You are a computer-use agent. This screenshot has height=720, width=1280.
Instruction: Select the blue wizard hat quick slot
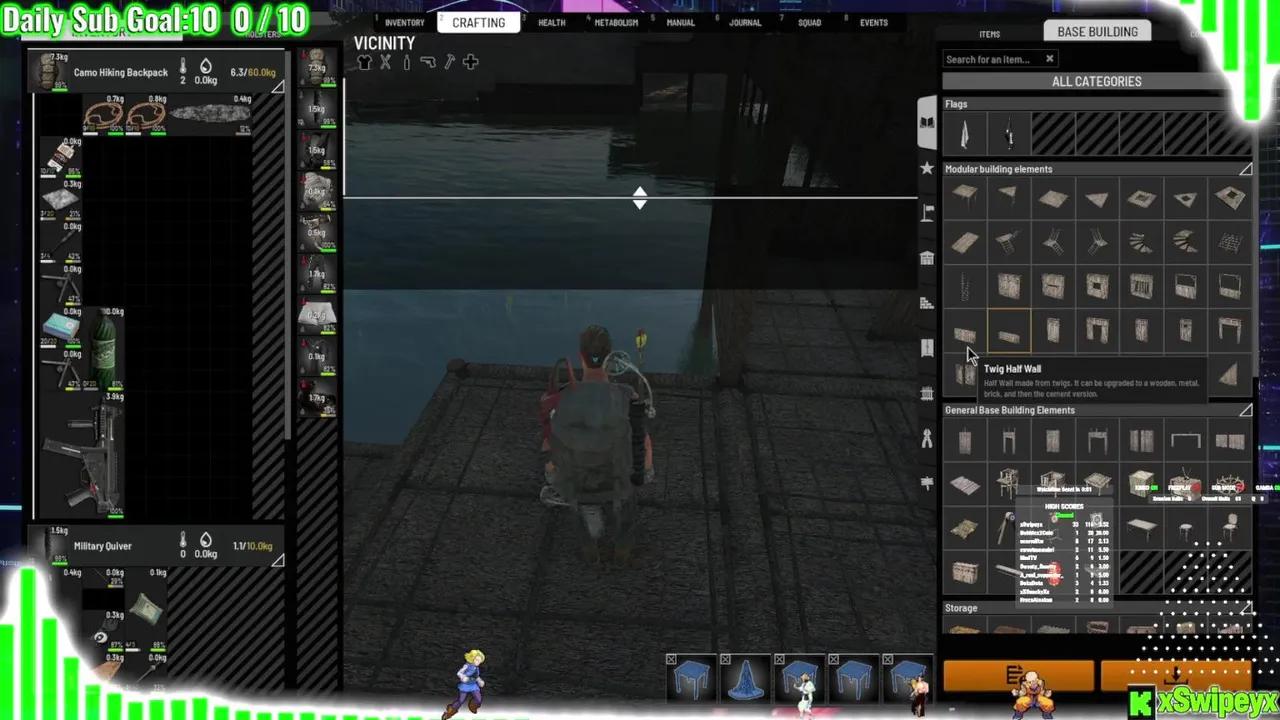click(744, 678)
